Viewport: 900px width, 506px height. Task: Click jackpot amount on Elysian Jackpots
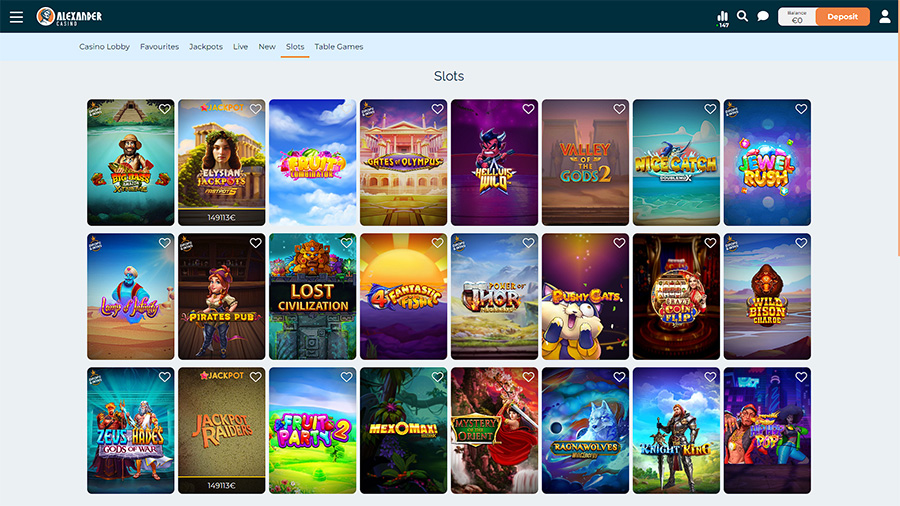coord(222,217)
